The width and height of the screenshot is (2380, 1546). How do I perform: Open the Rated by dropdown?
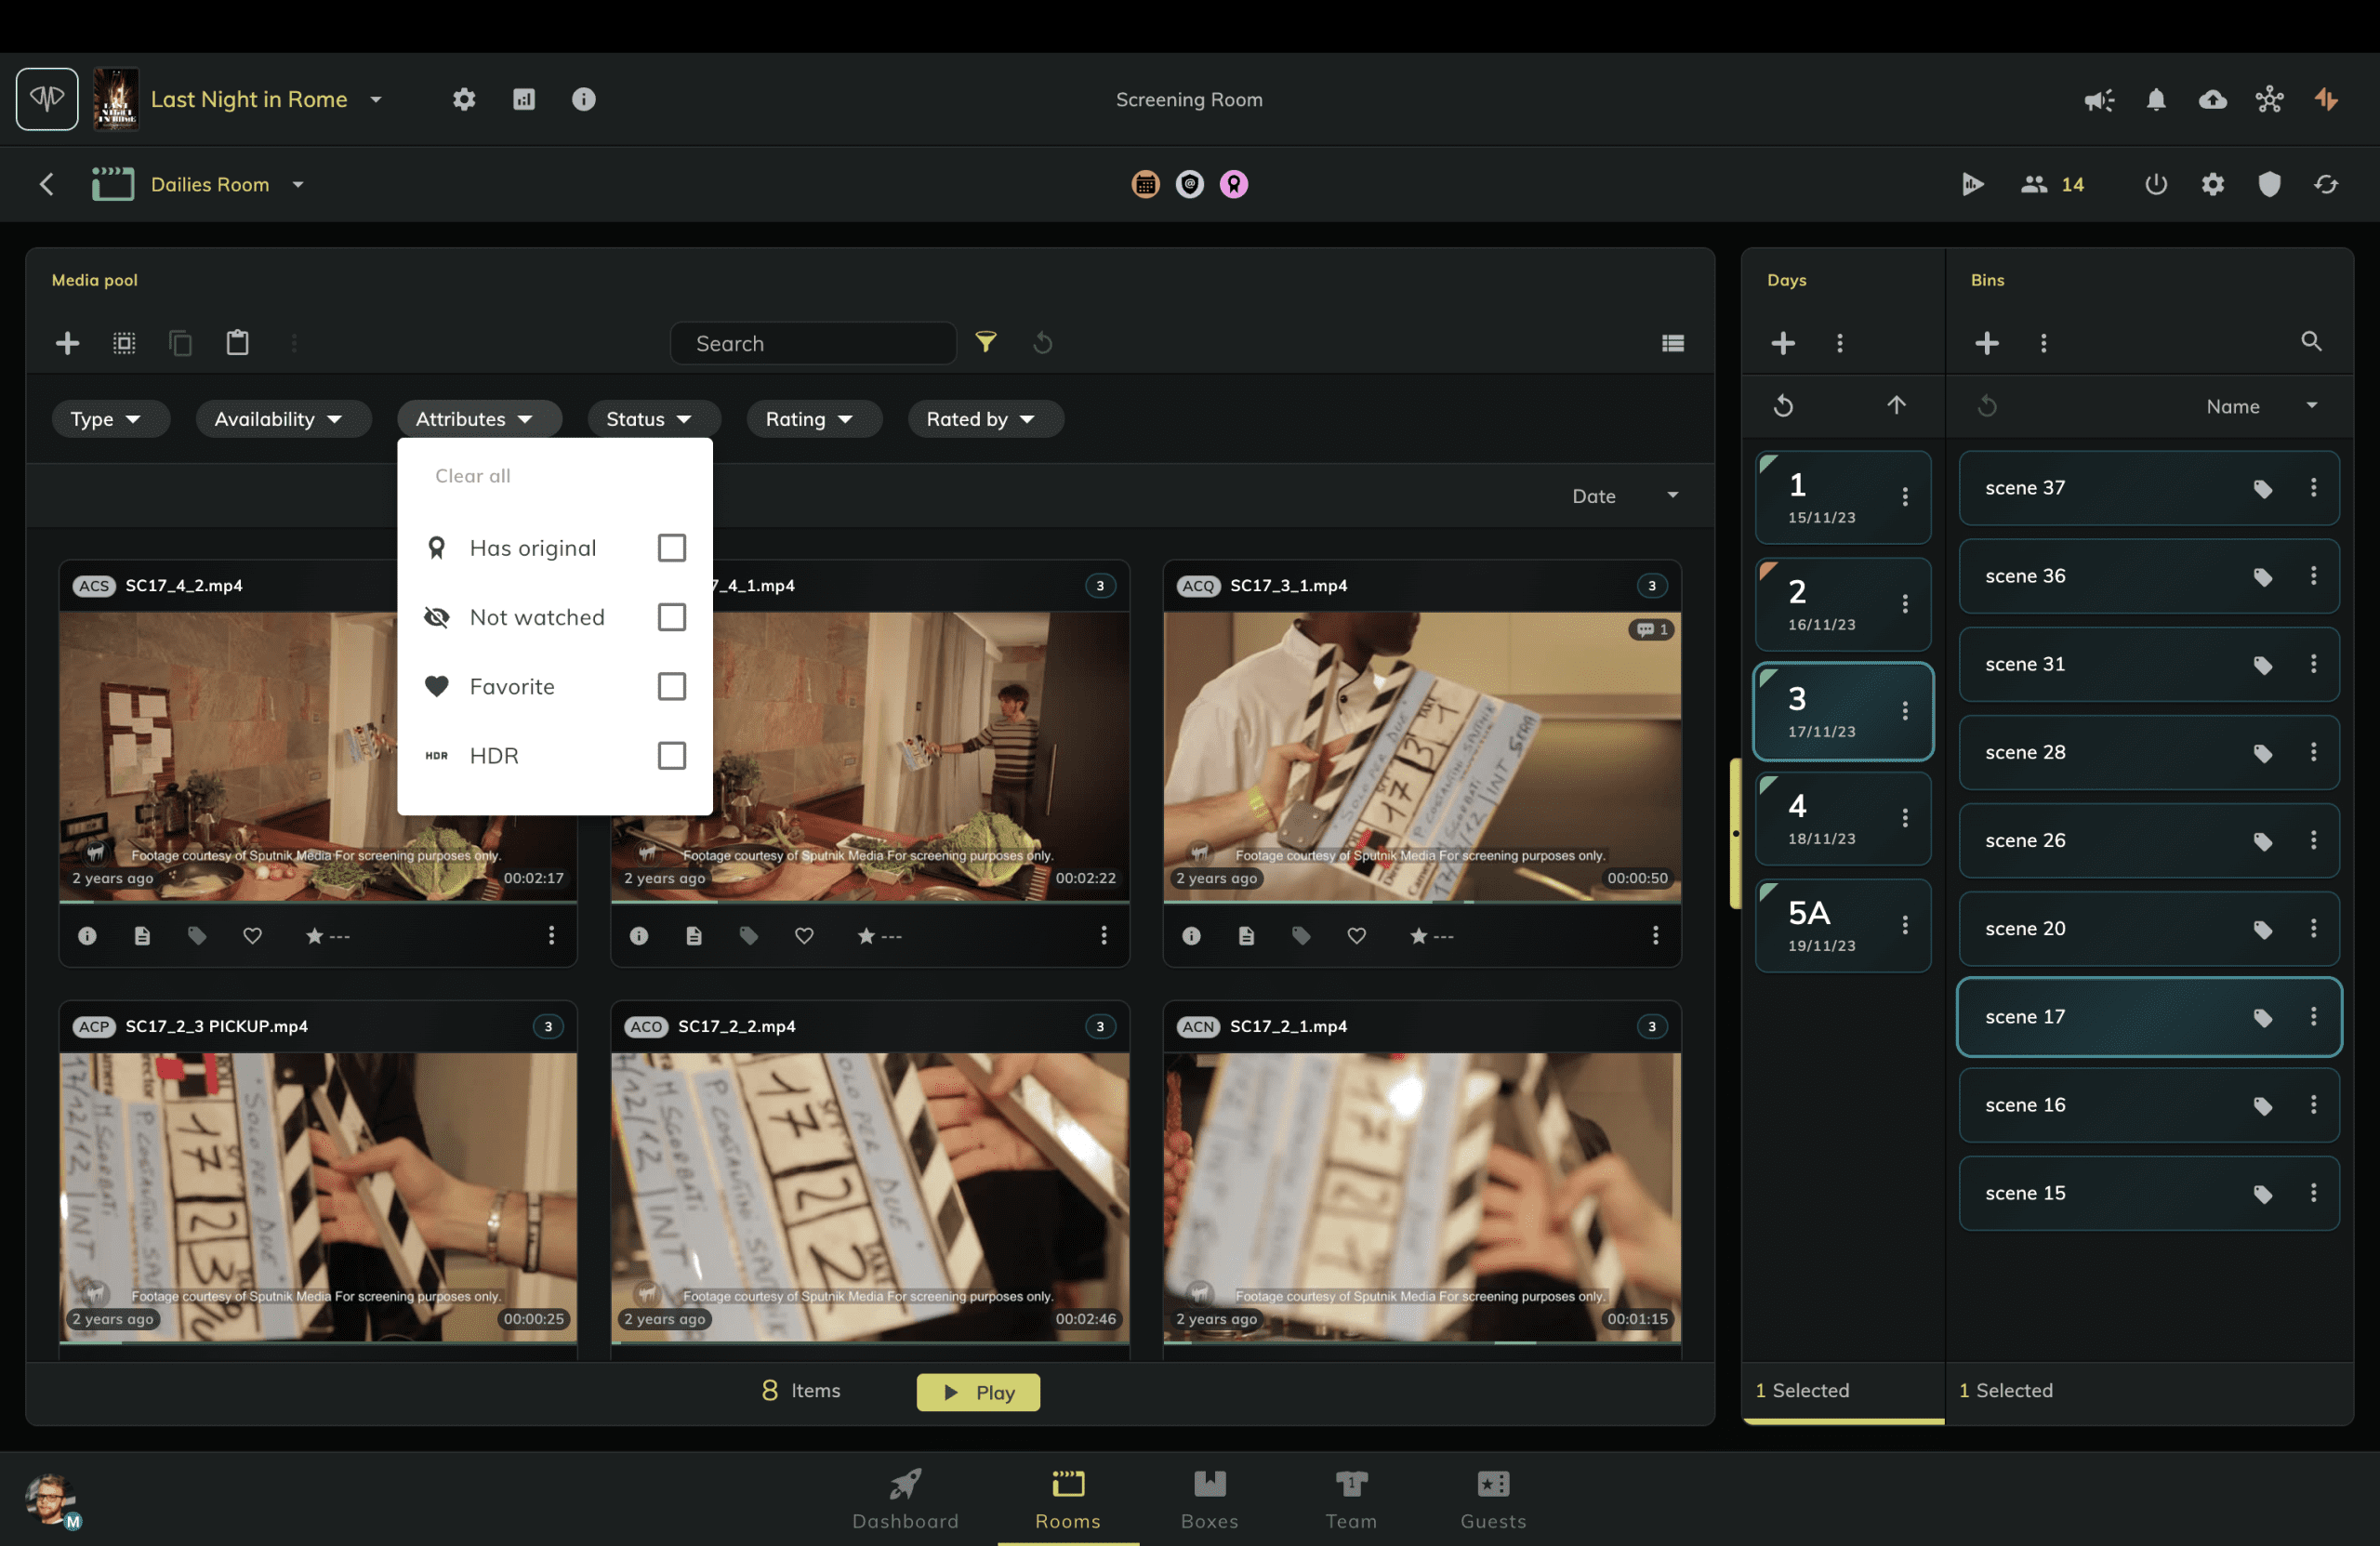coord(984,419)
